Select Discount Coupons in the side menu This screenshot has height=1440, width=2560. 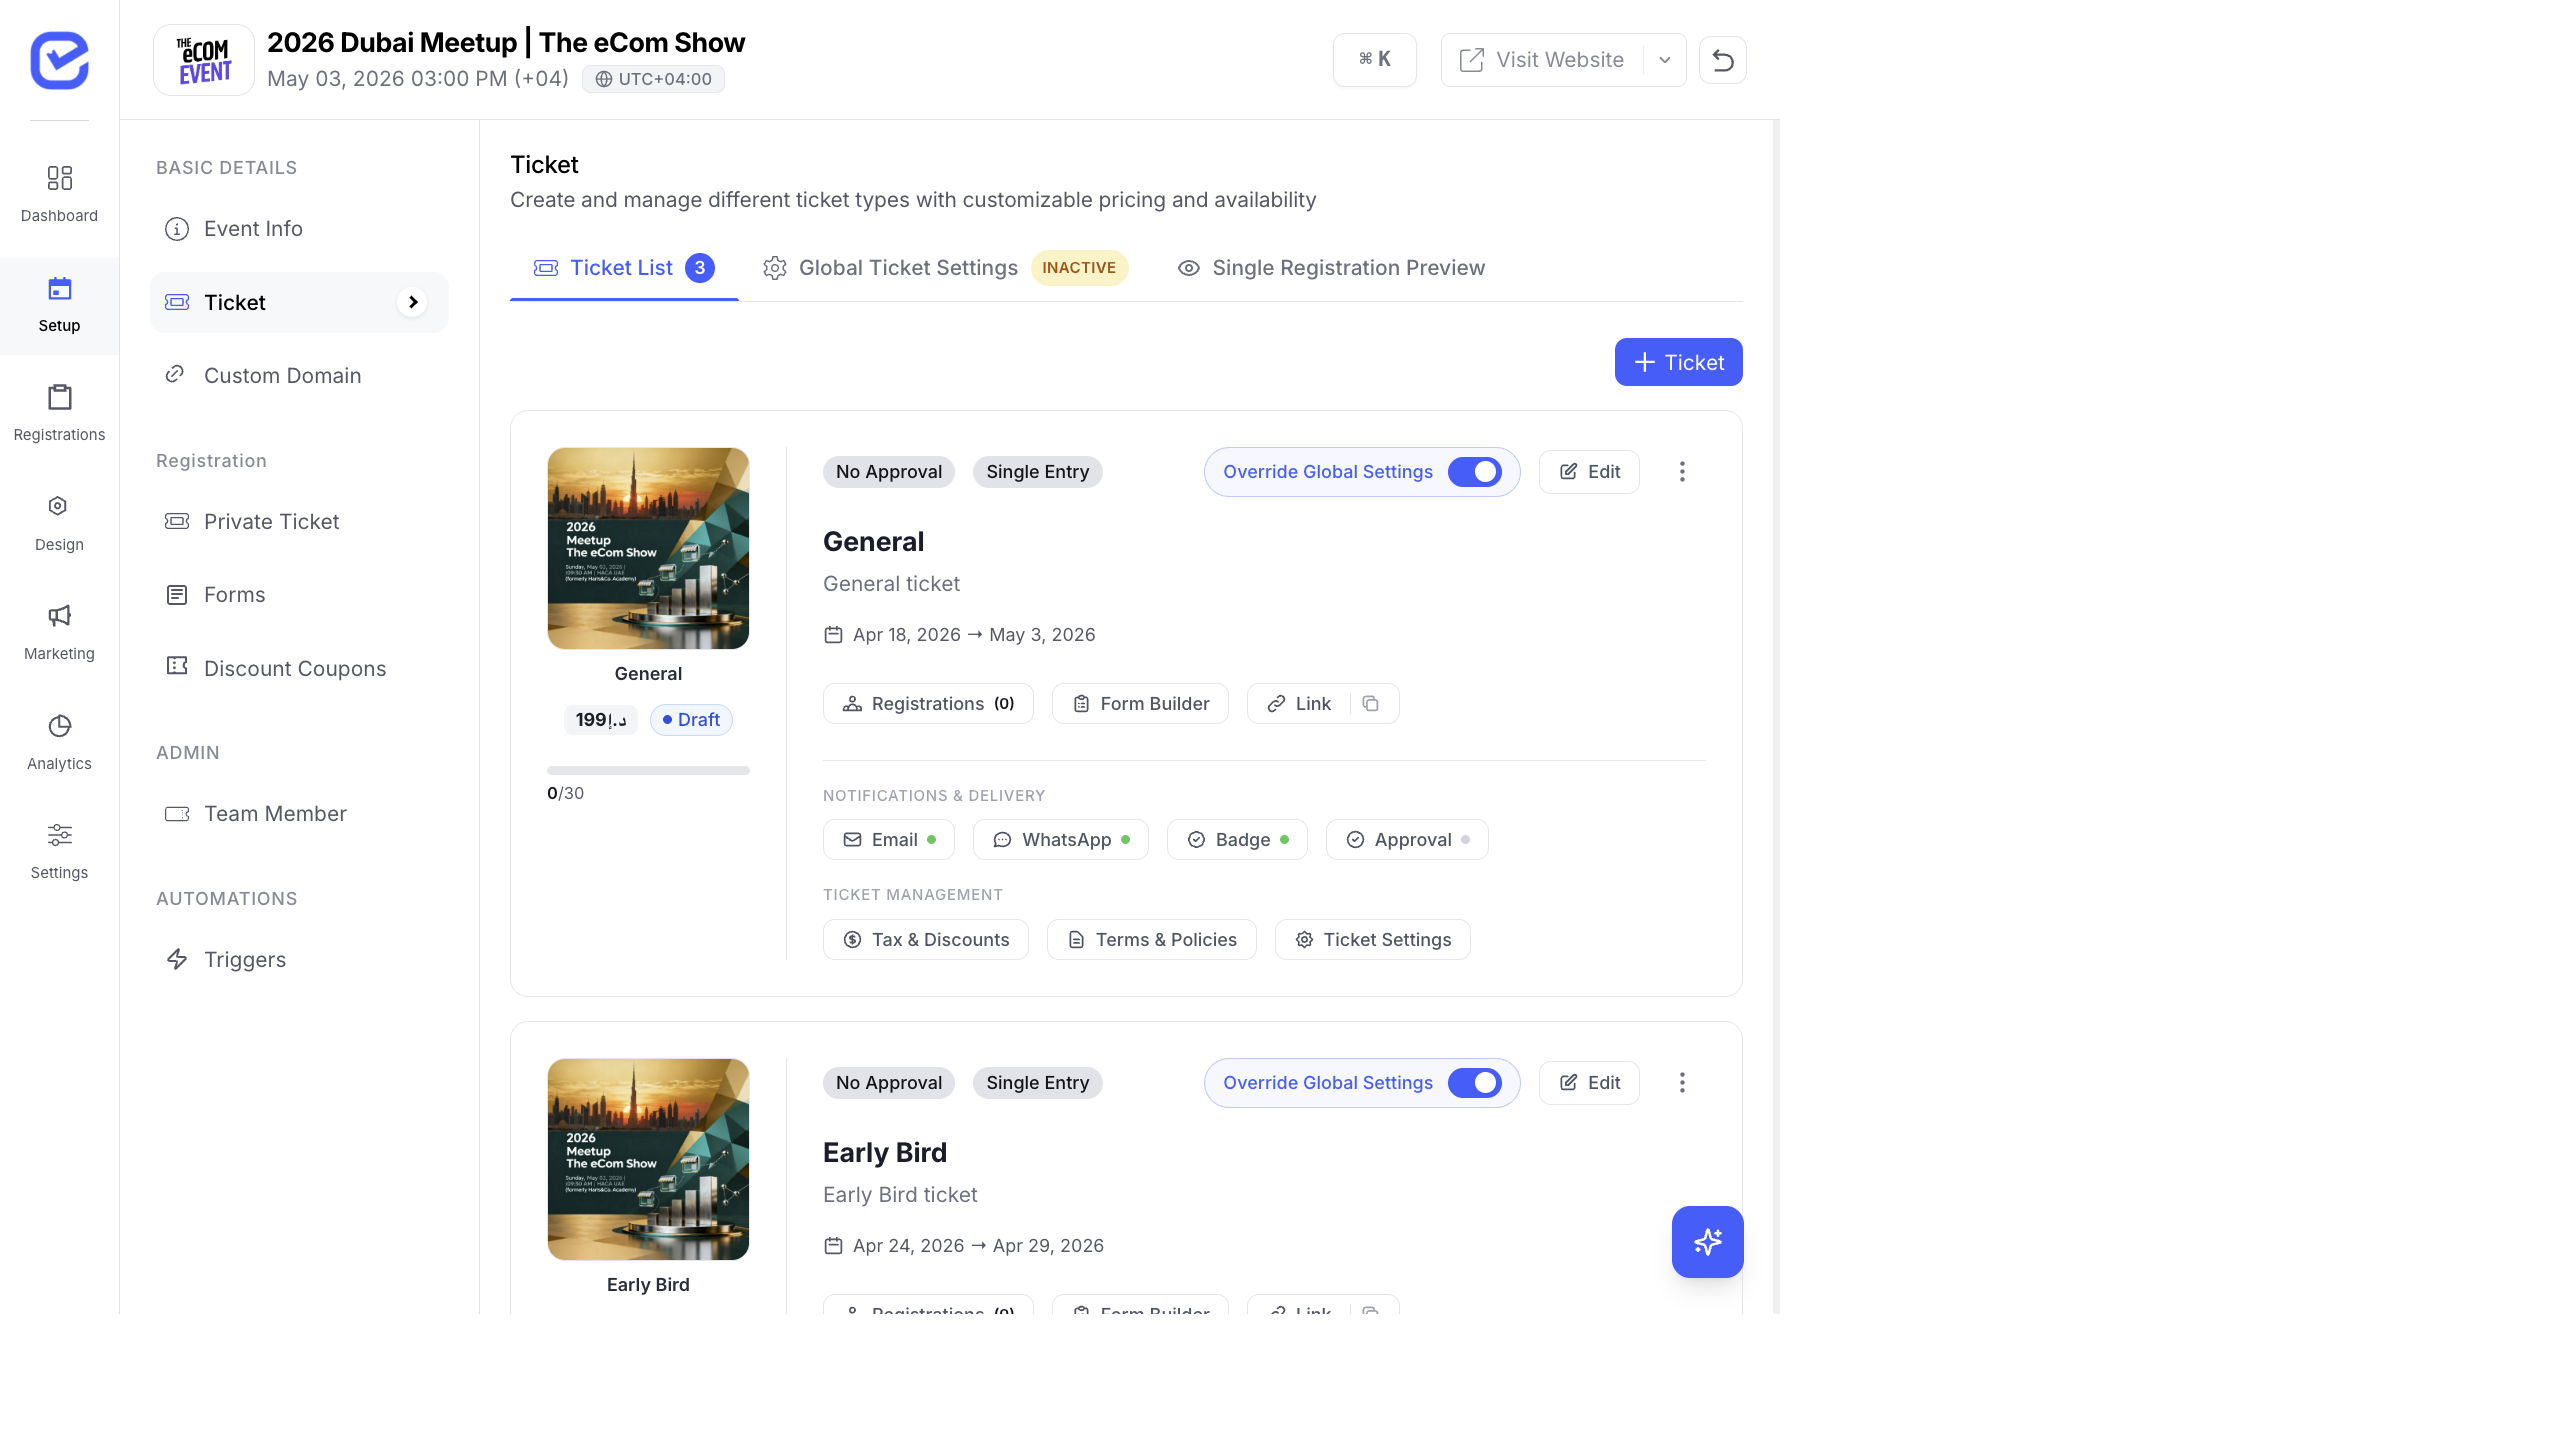[x=294, y=668]
